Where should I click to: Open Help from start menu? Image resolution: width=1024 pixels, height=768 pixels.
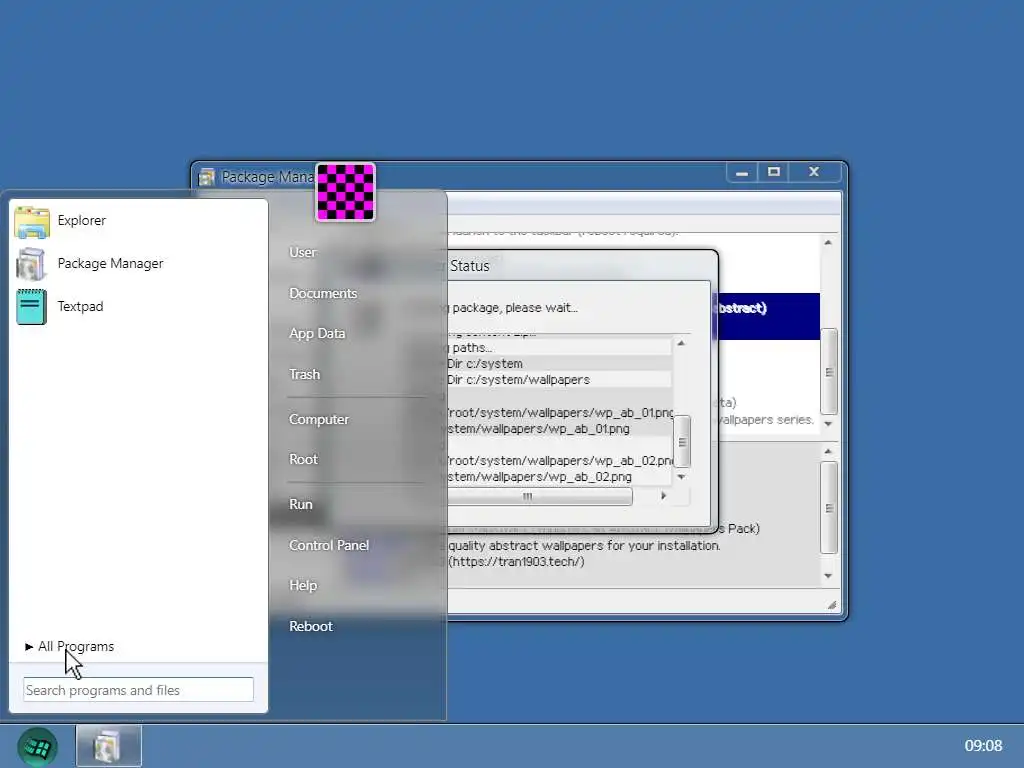point(302,586)
